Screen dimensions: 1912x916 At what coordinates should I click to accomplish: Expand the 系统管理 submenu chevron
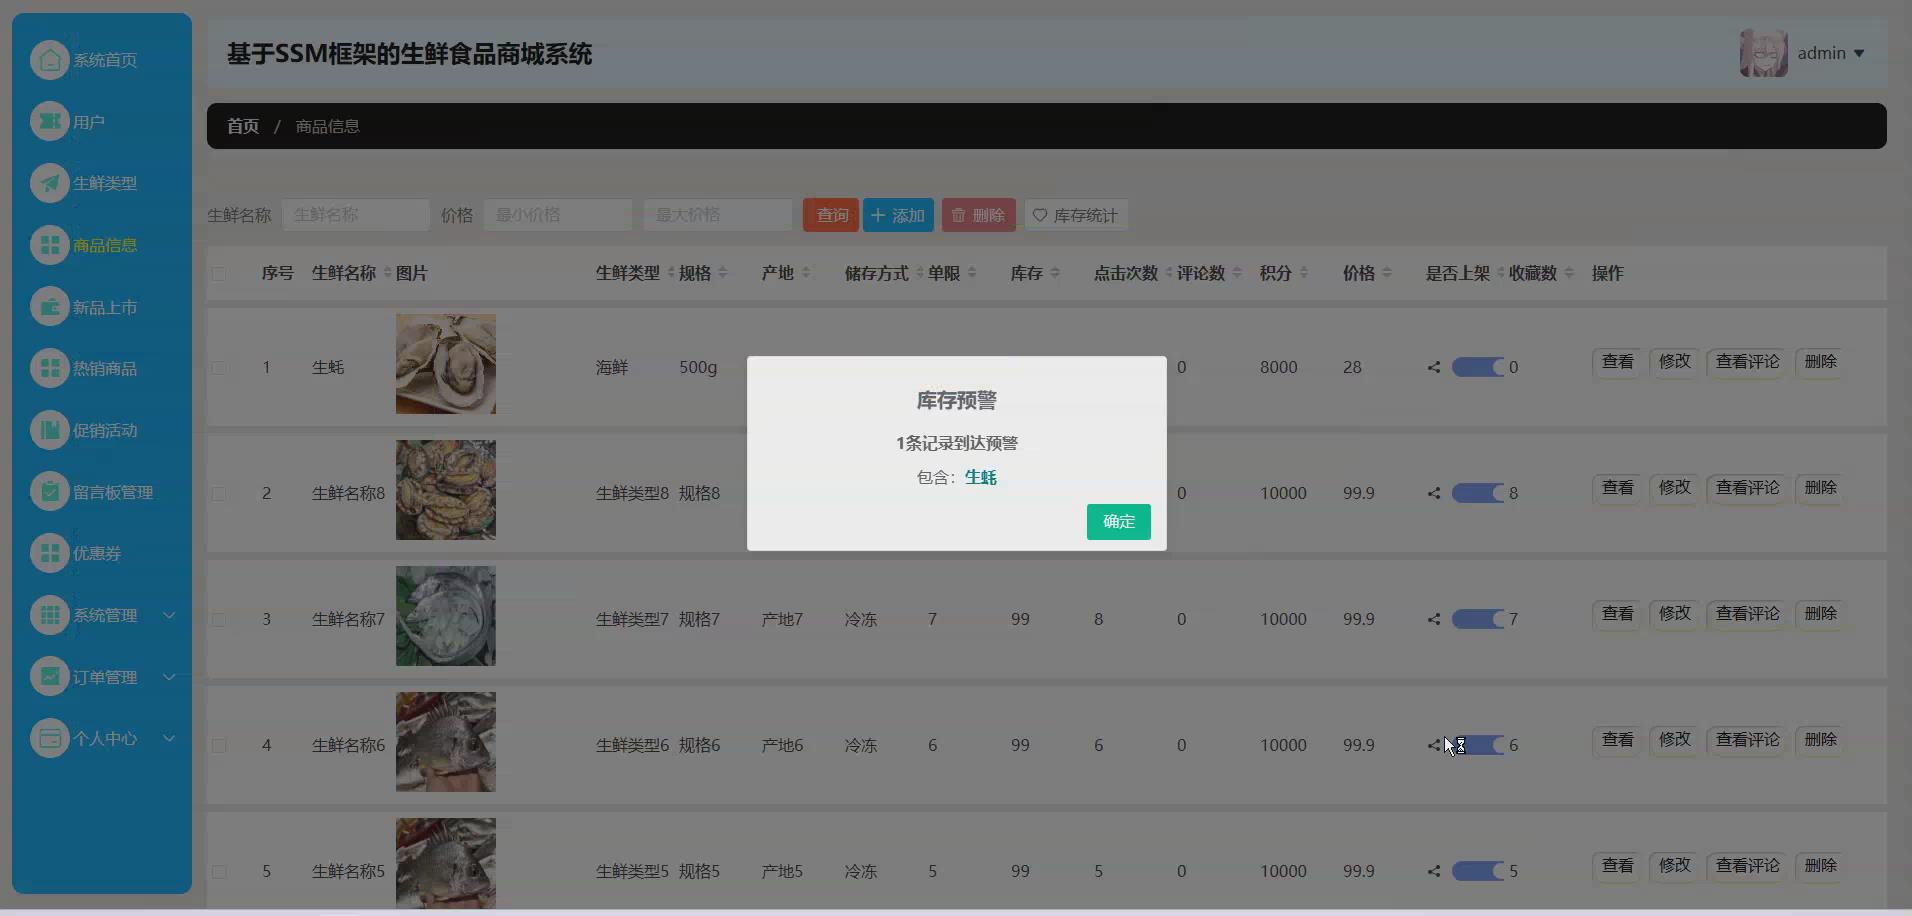pyautogui.click(x=169, y=615)
